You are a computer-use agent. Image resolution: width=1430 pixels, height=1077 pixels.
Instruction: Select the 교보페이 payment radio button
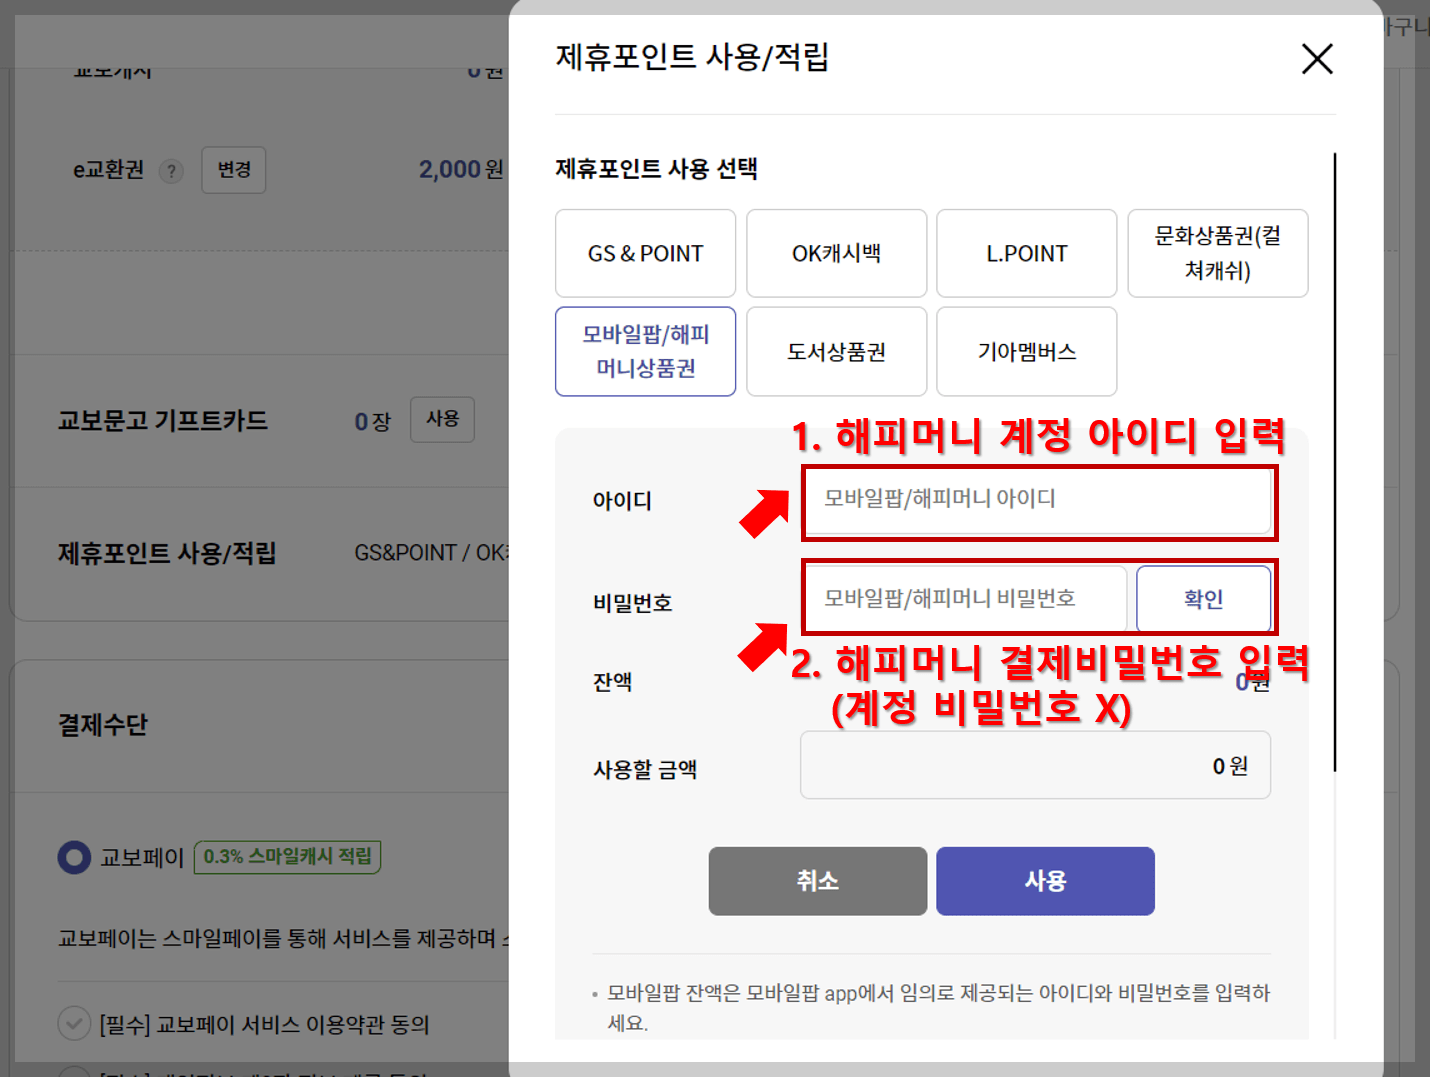(75, 857)
